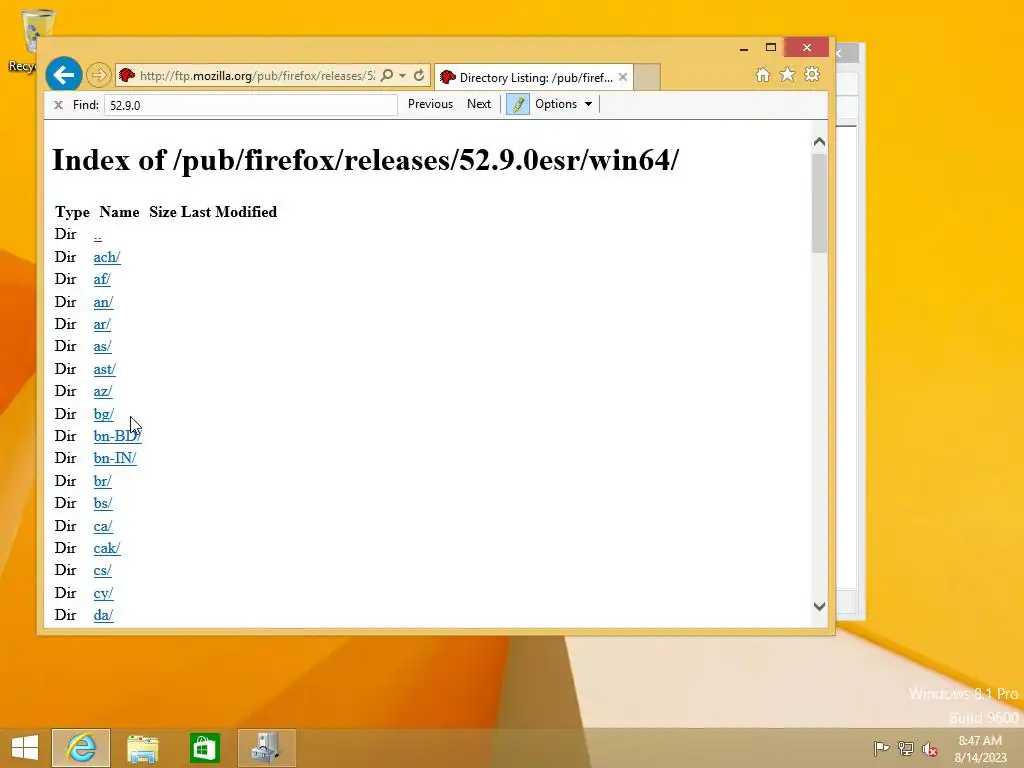The width and height of the screenshot is (1024, 768).
Task: Toggle the highlight all matches pencil icon
Action: click(x=518, y=104)
